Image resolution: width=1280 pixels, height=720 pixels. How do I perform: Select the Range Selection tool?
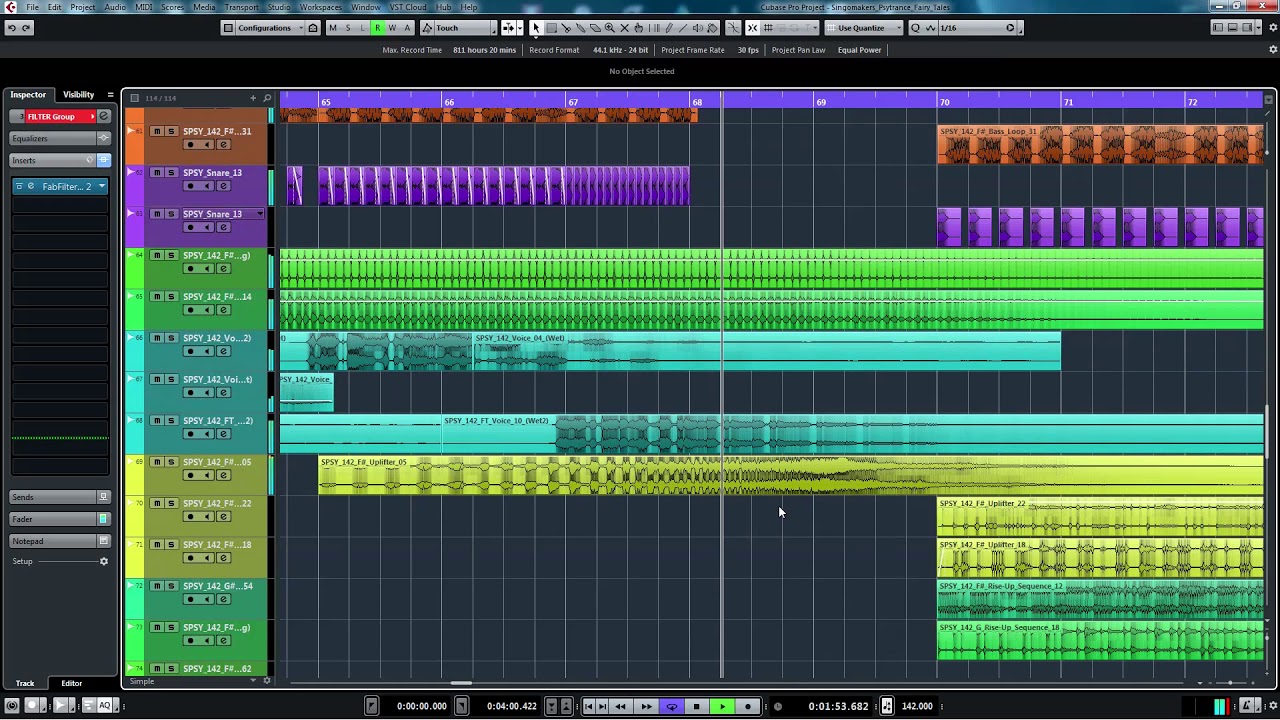point(551,28)
